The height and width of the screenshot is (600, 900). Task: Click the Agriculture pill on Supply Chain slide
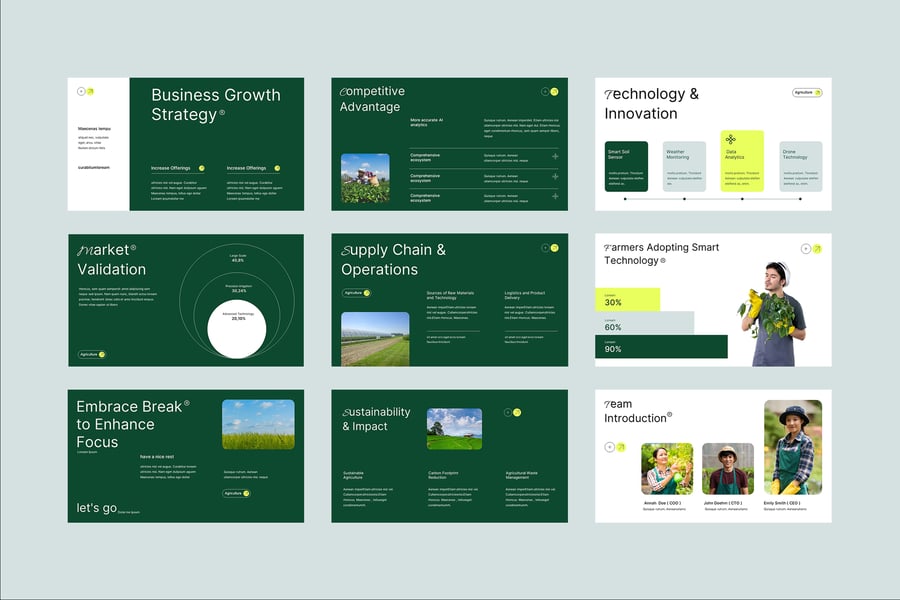356,293
